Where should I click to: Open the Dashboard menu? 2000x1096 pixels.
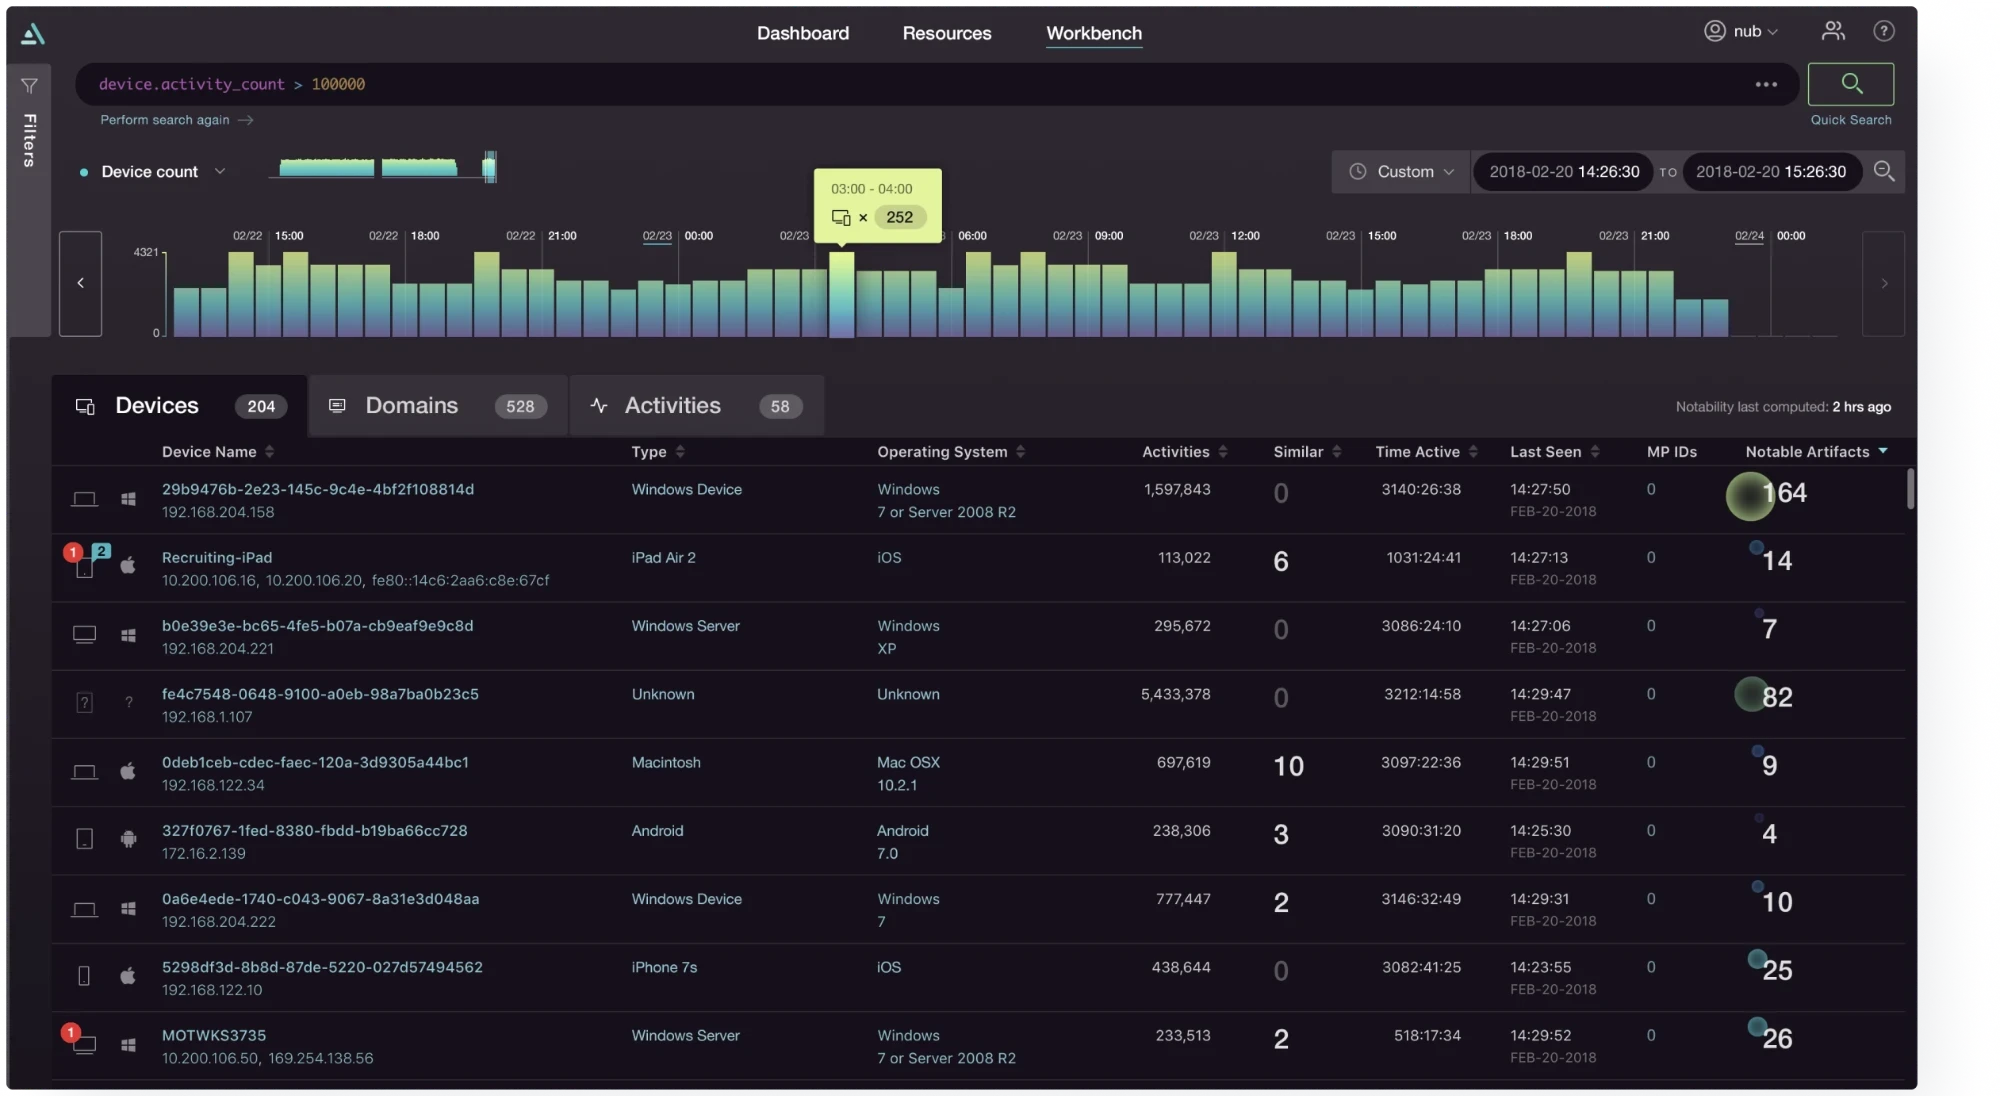(803, 33)
